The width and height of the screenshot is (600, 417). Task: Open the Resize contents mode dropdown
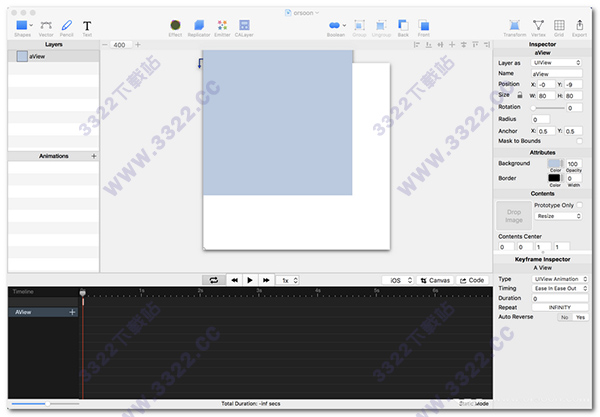pyautogui.click(x=558, y=216)
